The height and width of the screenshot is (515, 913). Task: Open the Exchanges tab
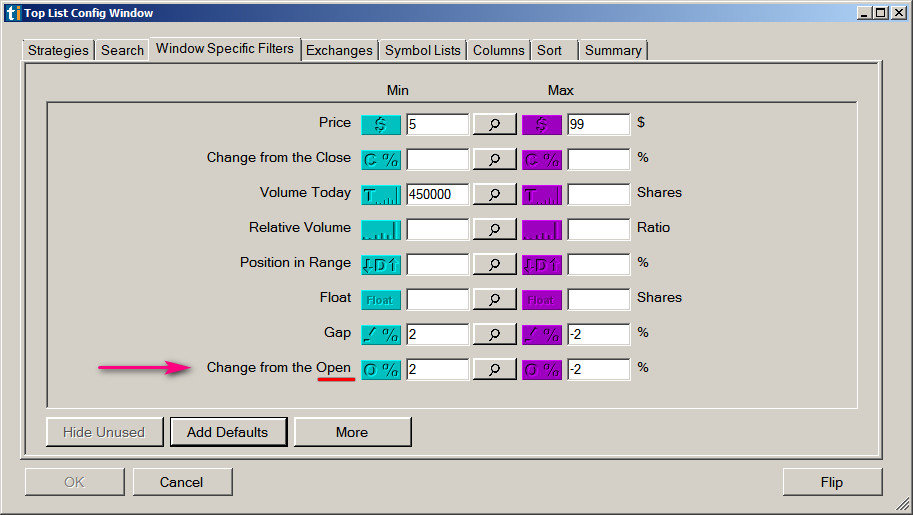coord(339,50)
